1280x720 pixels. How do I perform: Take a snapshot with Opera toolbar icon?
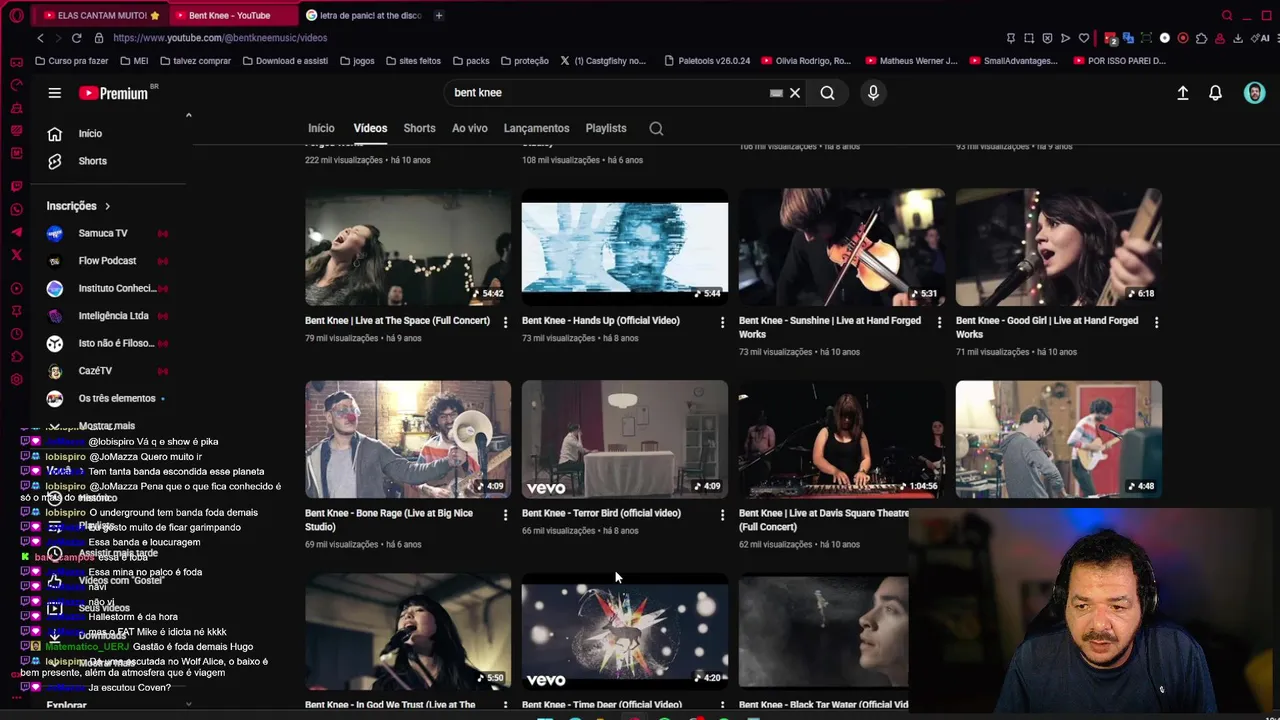click(1029, 38)
